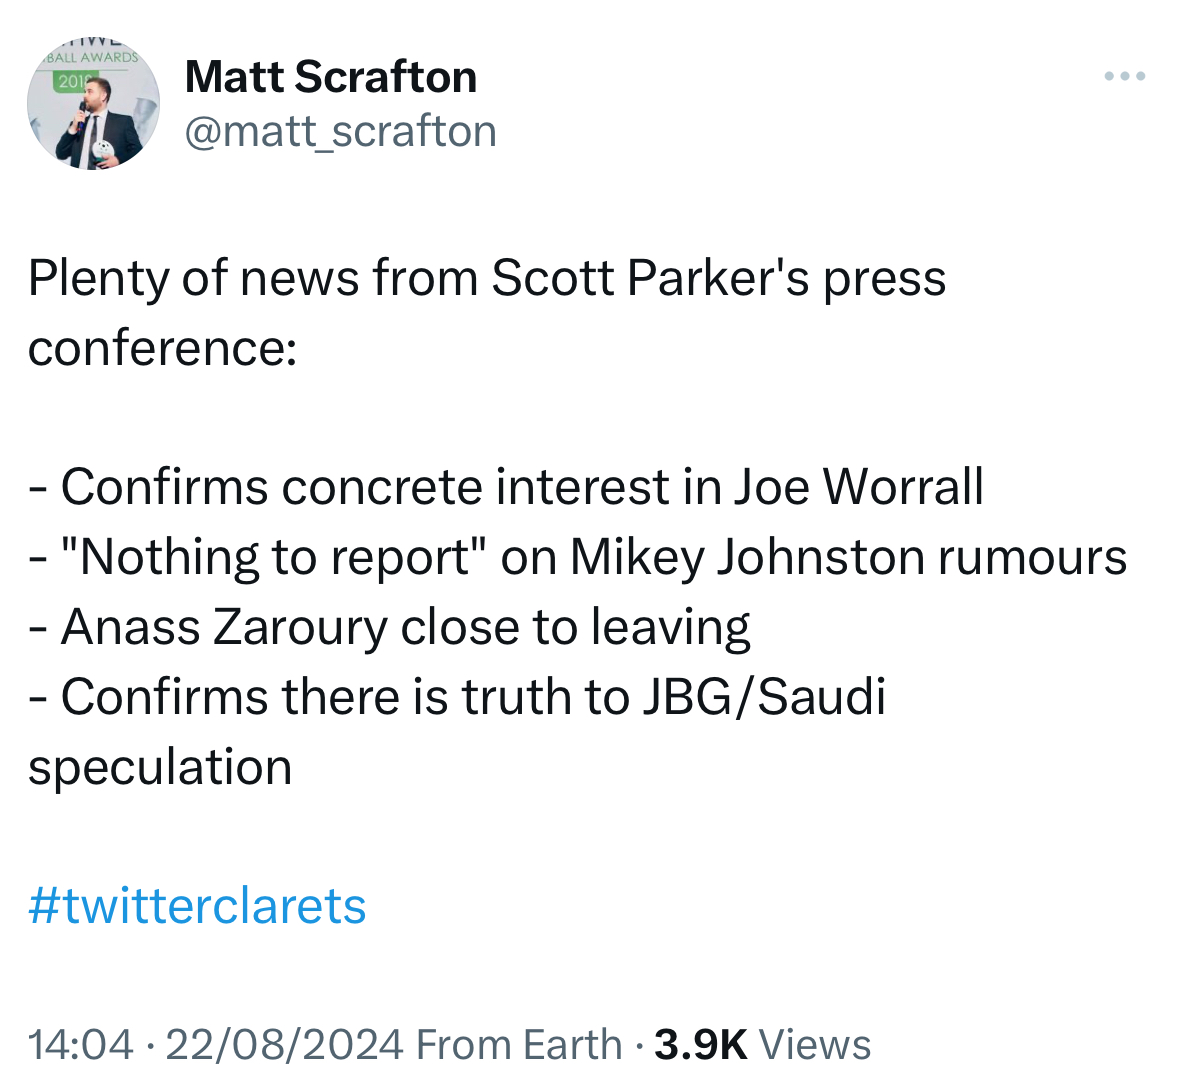Click the name Mikey Johnston
The width and height of the screenshot is (1179, 1092).
[x=749, y=557]
